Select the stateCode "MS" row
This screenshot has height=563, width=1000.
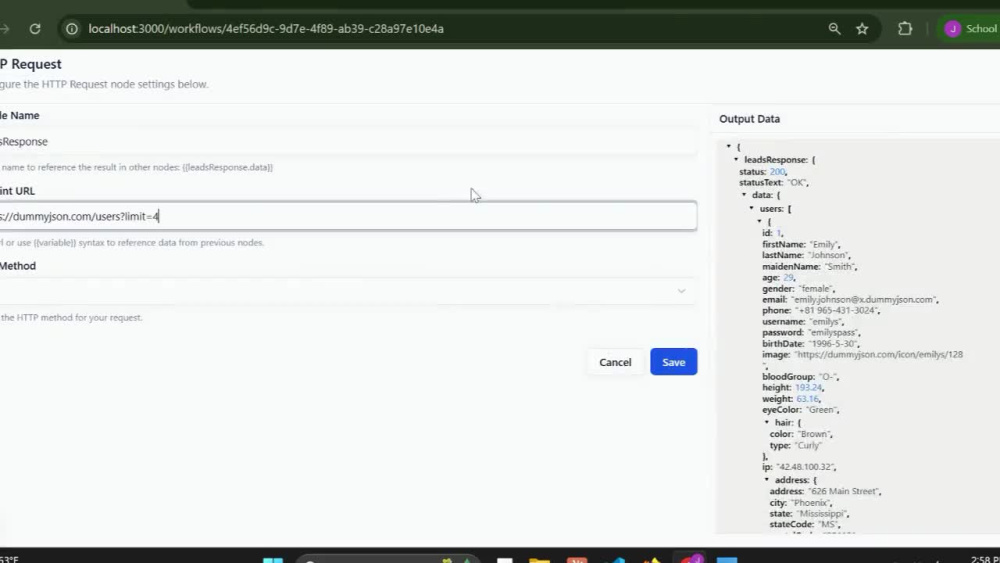pos(805,525)
